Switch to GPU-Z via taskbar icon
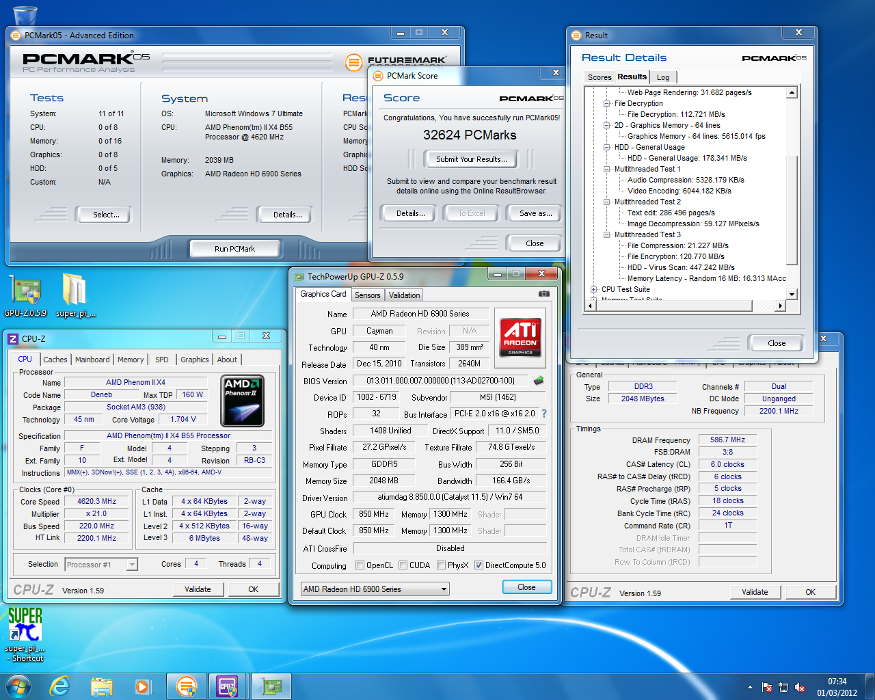 271,687
